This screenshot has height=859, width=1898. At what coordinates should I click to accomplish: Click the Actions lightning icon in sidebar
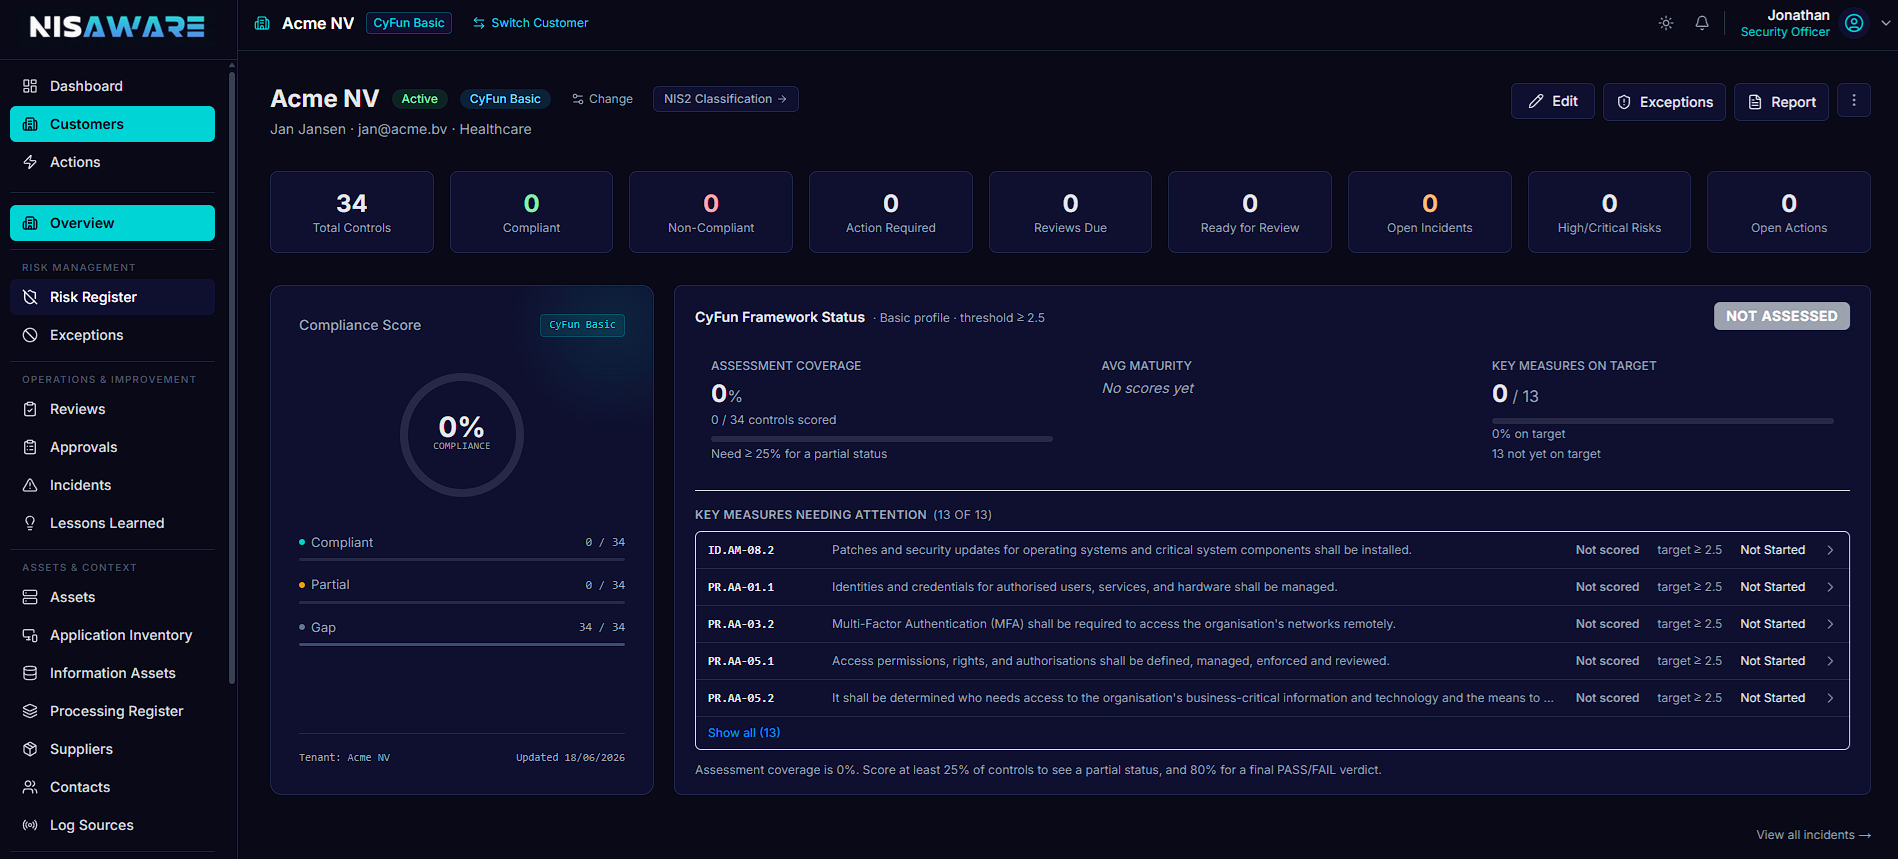30,162
